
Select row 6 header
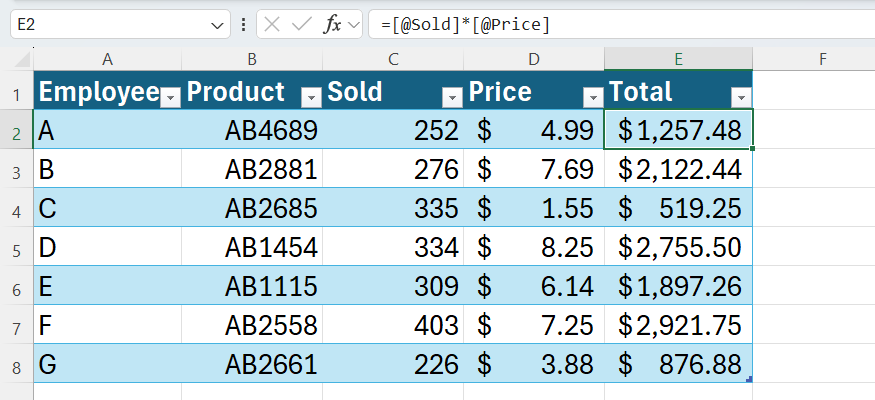[17, 286]
